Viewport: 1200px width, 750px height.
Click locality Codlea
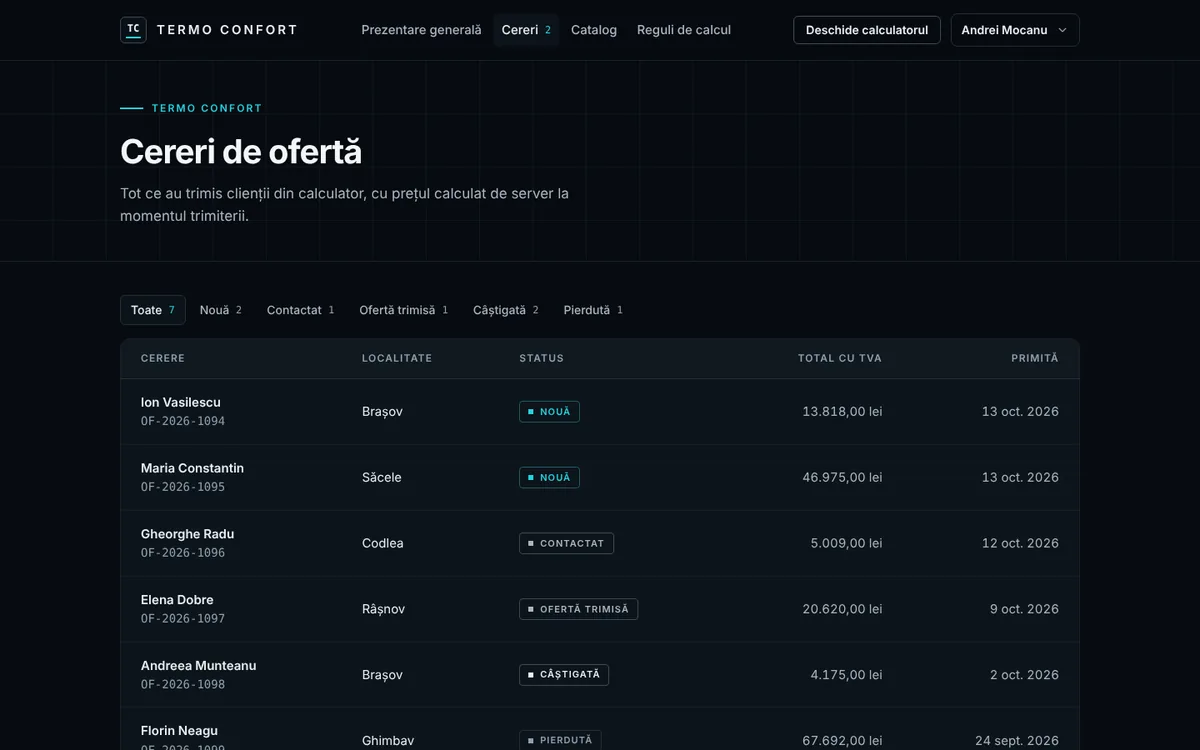coord(383,543)
